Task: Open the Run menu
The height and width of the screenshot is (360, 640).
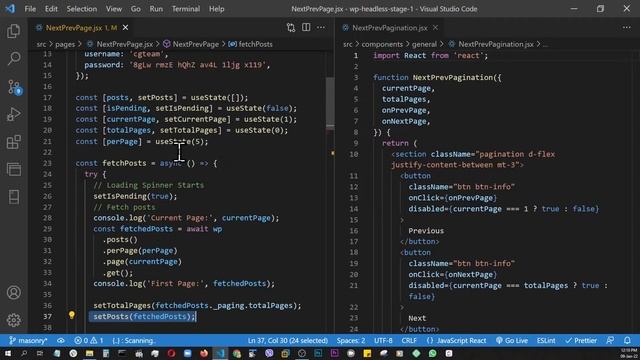Action: click(156, 9)
